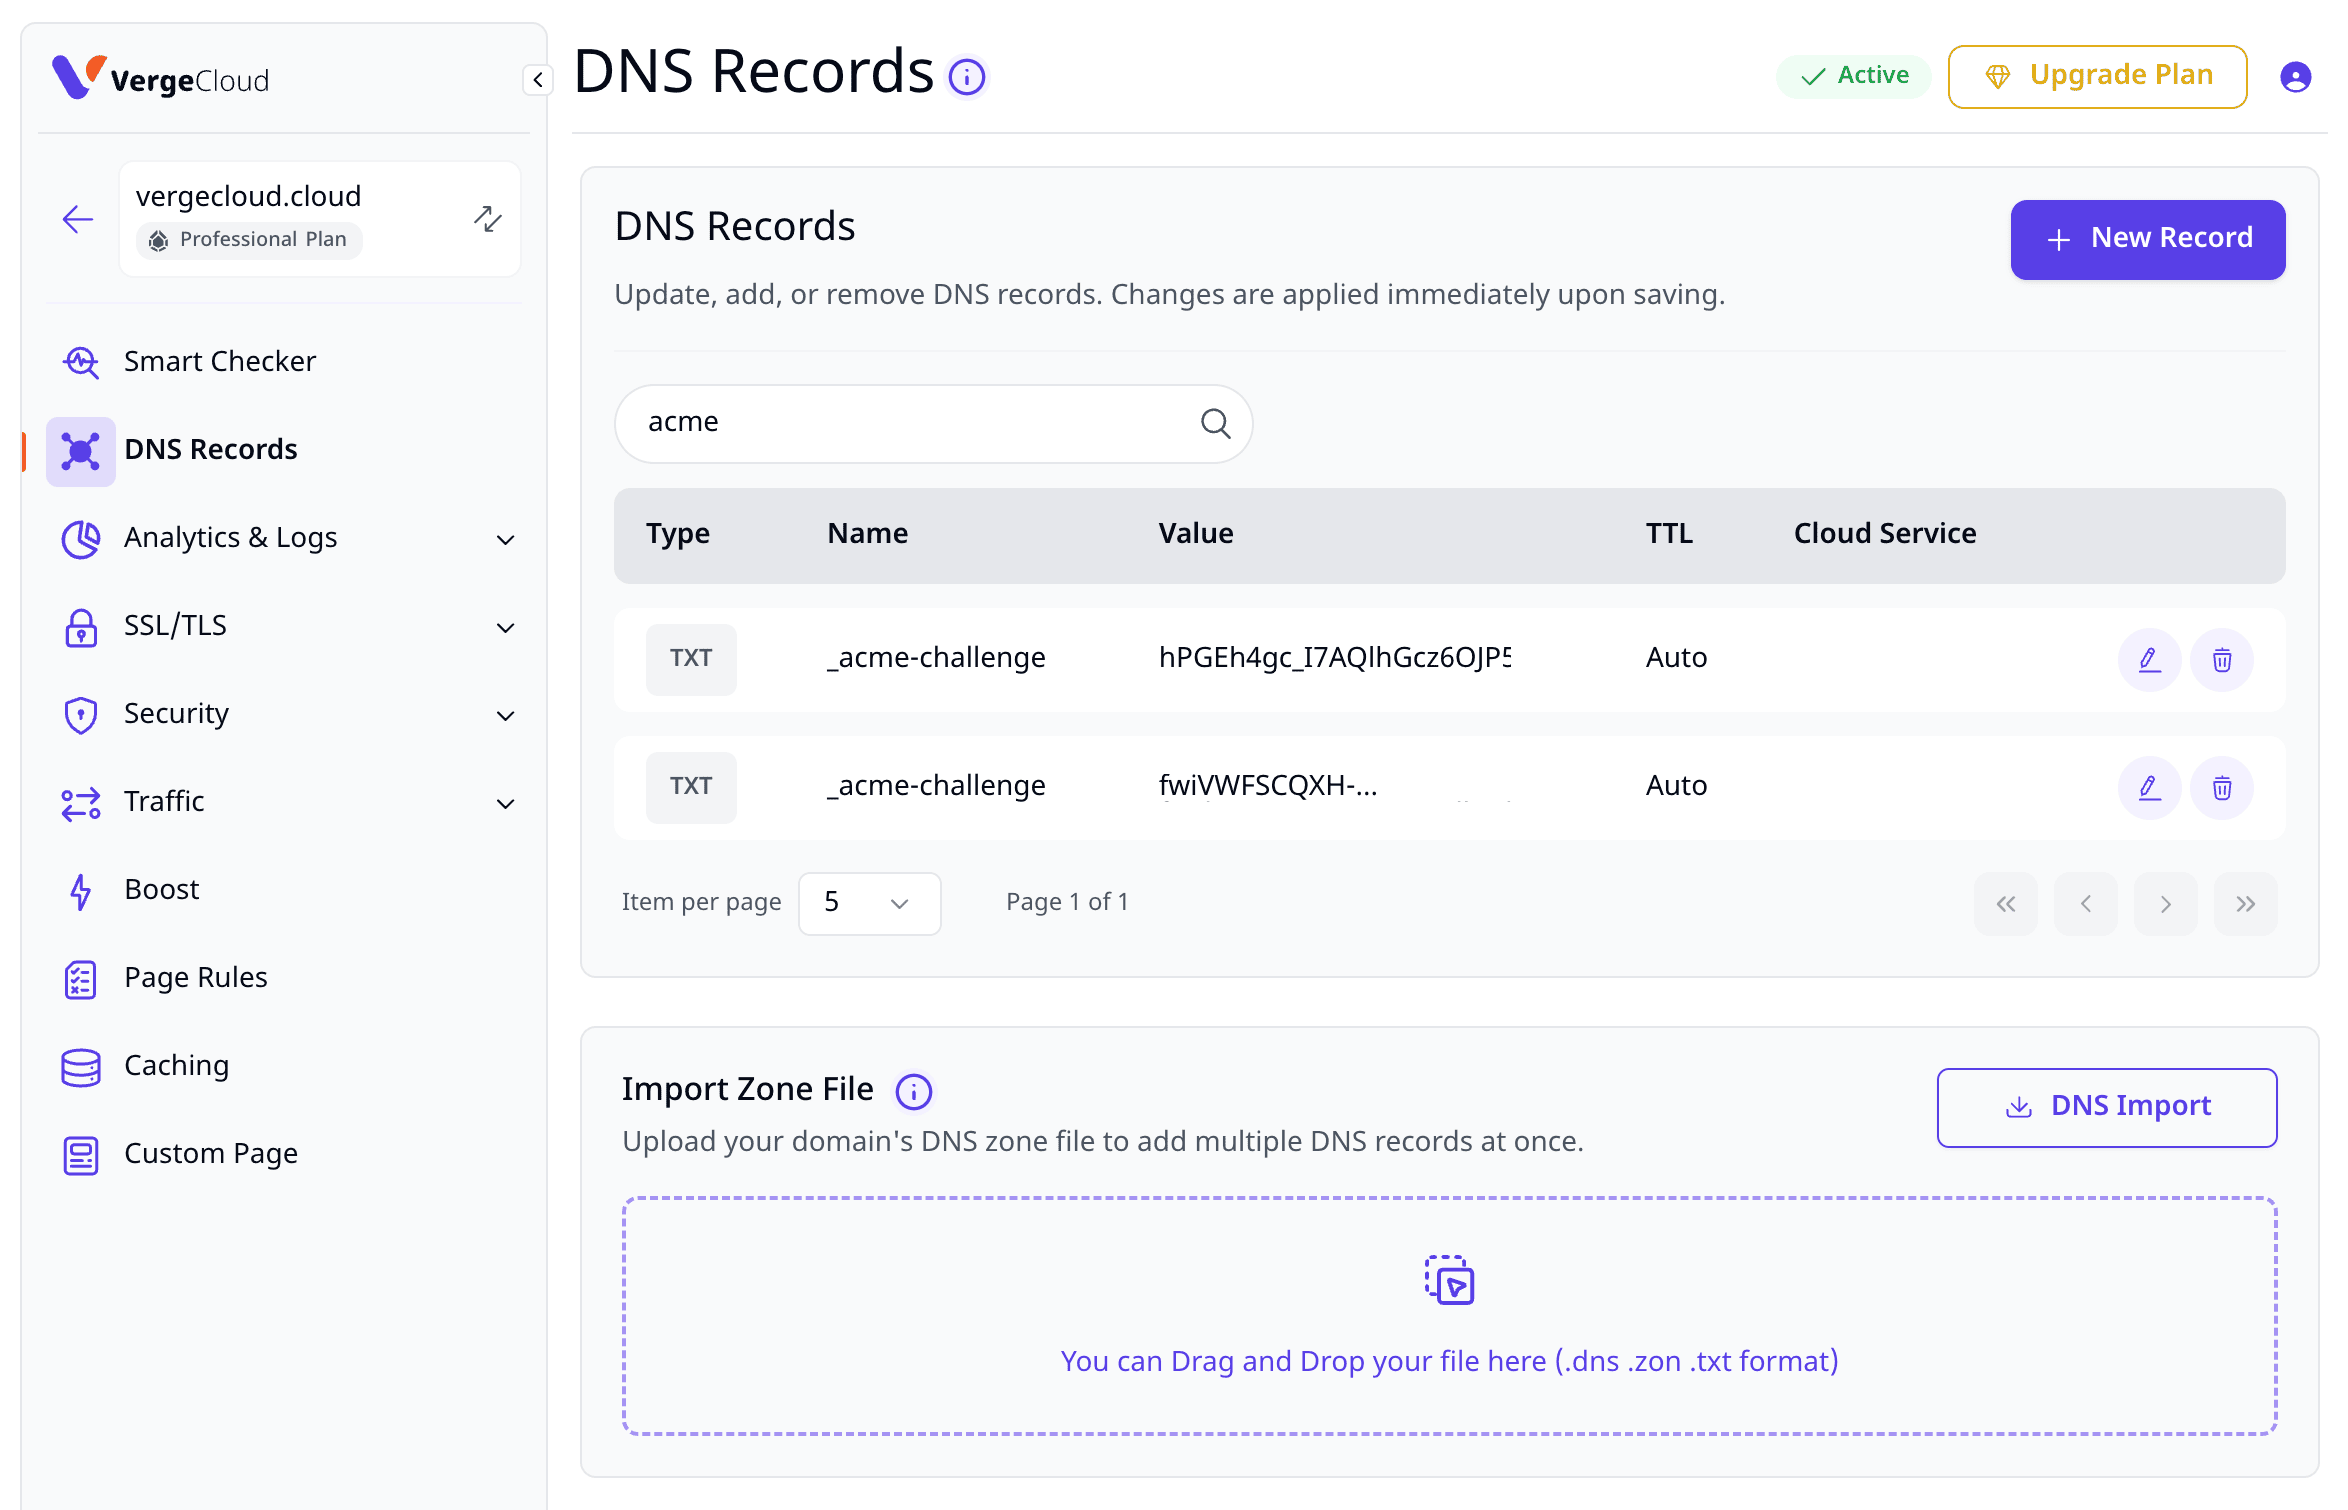Expand the SSL/TLS section
This screenshot has height=1510, width=2348.
coord(506,627)
